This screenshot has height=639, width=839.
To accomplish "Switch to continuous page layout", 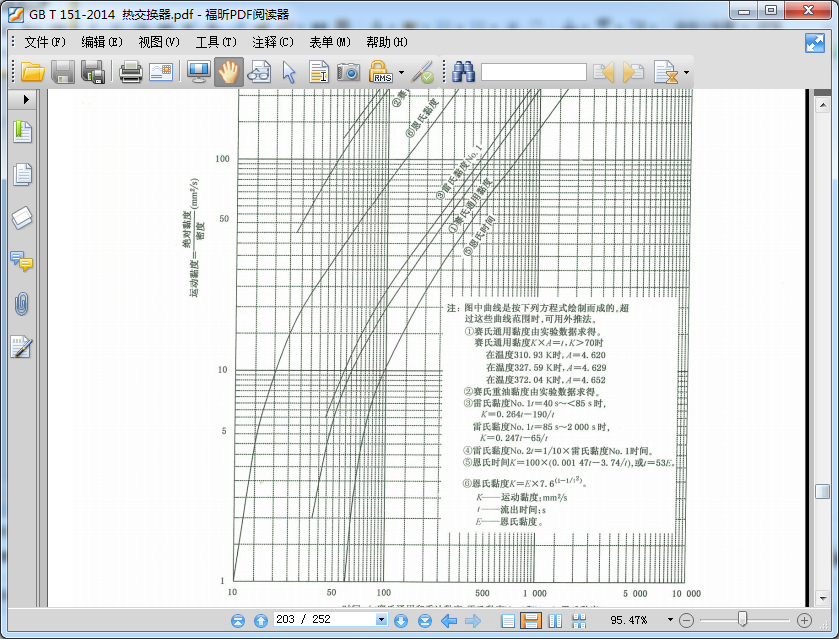I will [x=531, y=620].
